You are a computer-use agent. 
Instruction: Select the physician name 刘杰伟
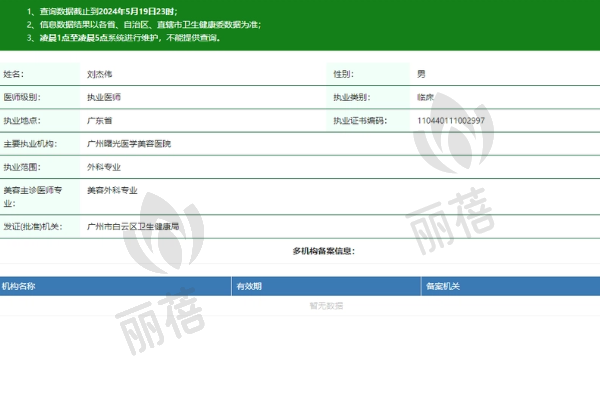(x=99, y=74)
